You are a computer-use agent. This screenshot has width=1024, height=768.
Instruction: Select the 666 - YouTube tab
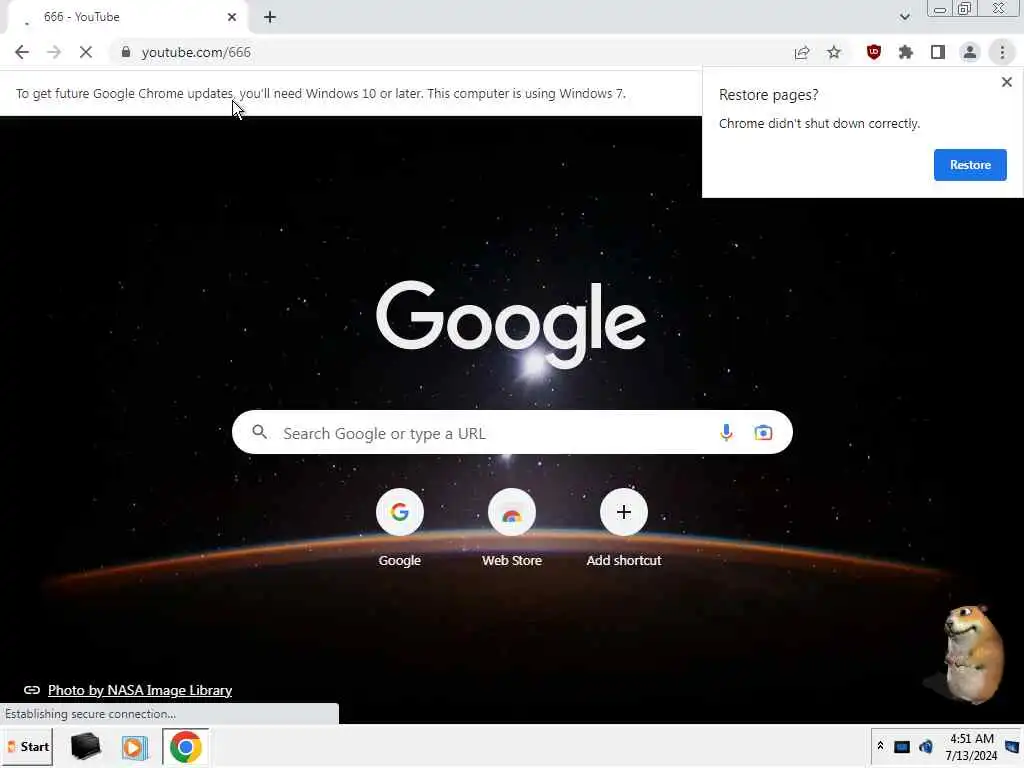[x=127, y=17]
